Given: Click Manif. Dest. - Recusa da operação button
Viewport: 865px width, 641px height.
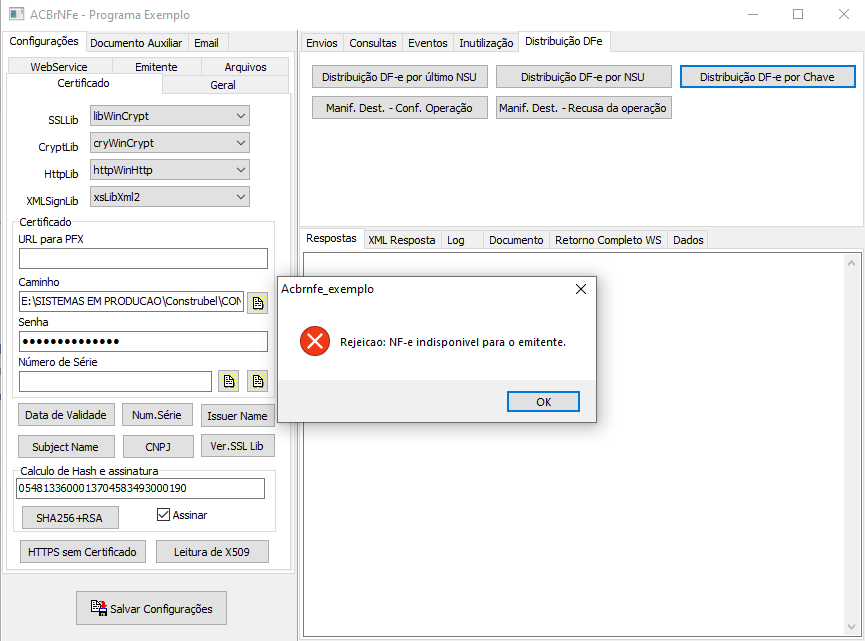Looking at the screenshot, I should tap(583, 108).
